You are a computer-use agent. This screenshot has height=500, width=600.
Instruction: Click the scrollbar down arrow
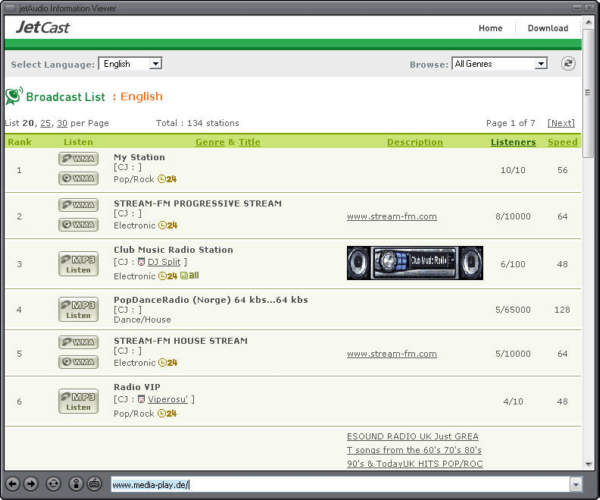point(588,464)
